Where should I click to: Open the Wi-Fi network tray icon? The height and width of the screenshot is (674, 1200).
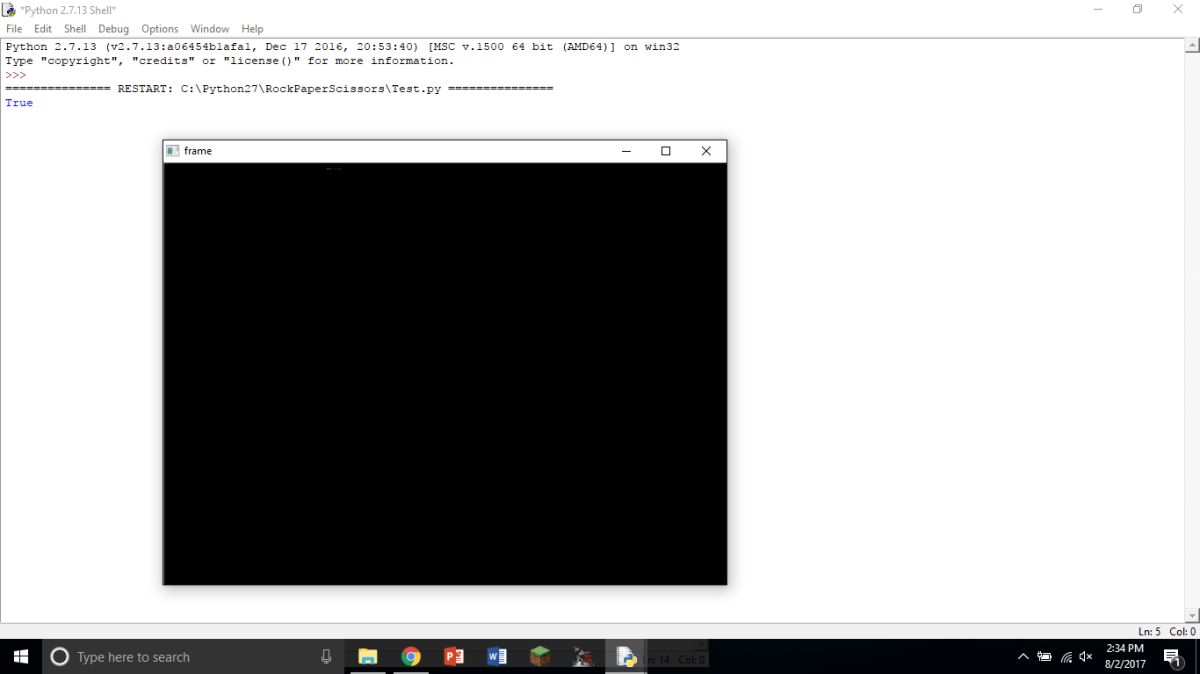(x=1067, y=657)
